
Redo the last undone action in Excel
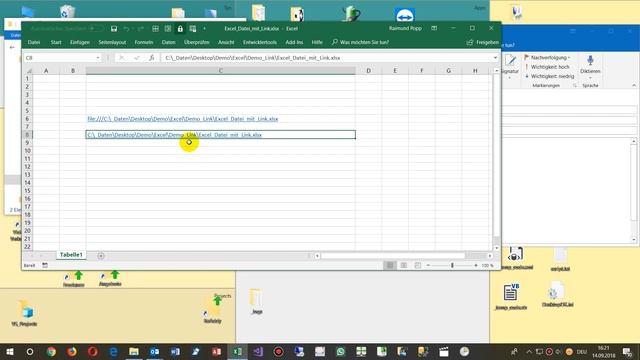click(140, 29)
